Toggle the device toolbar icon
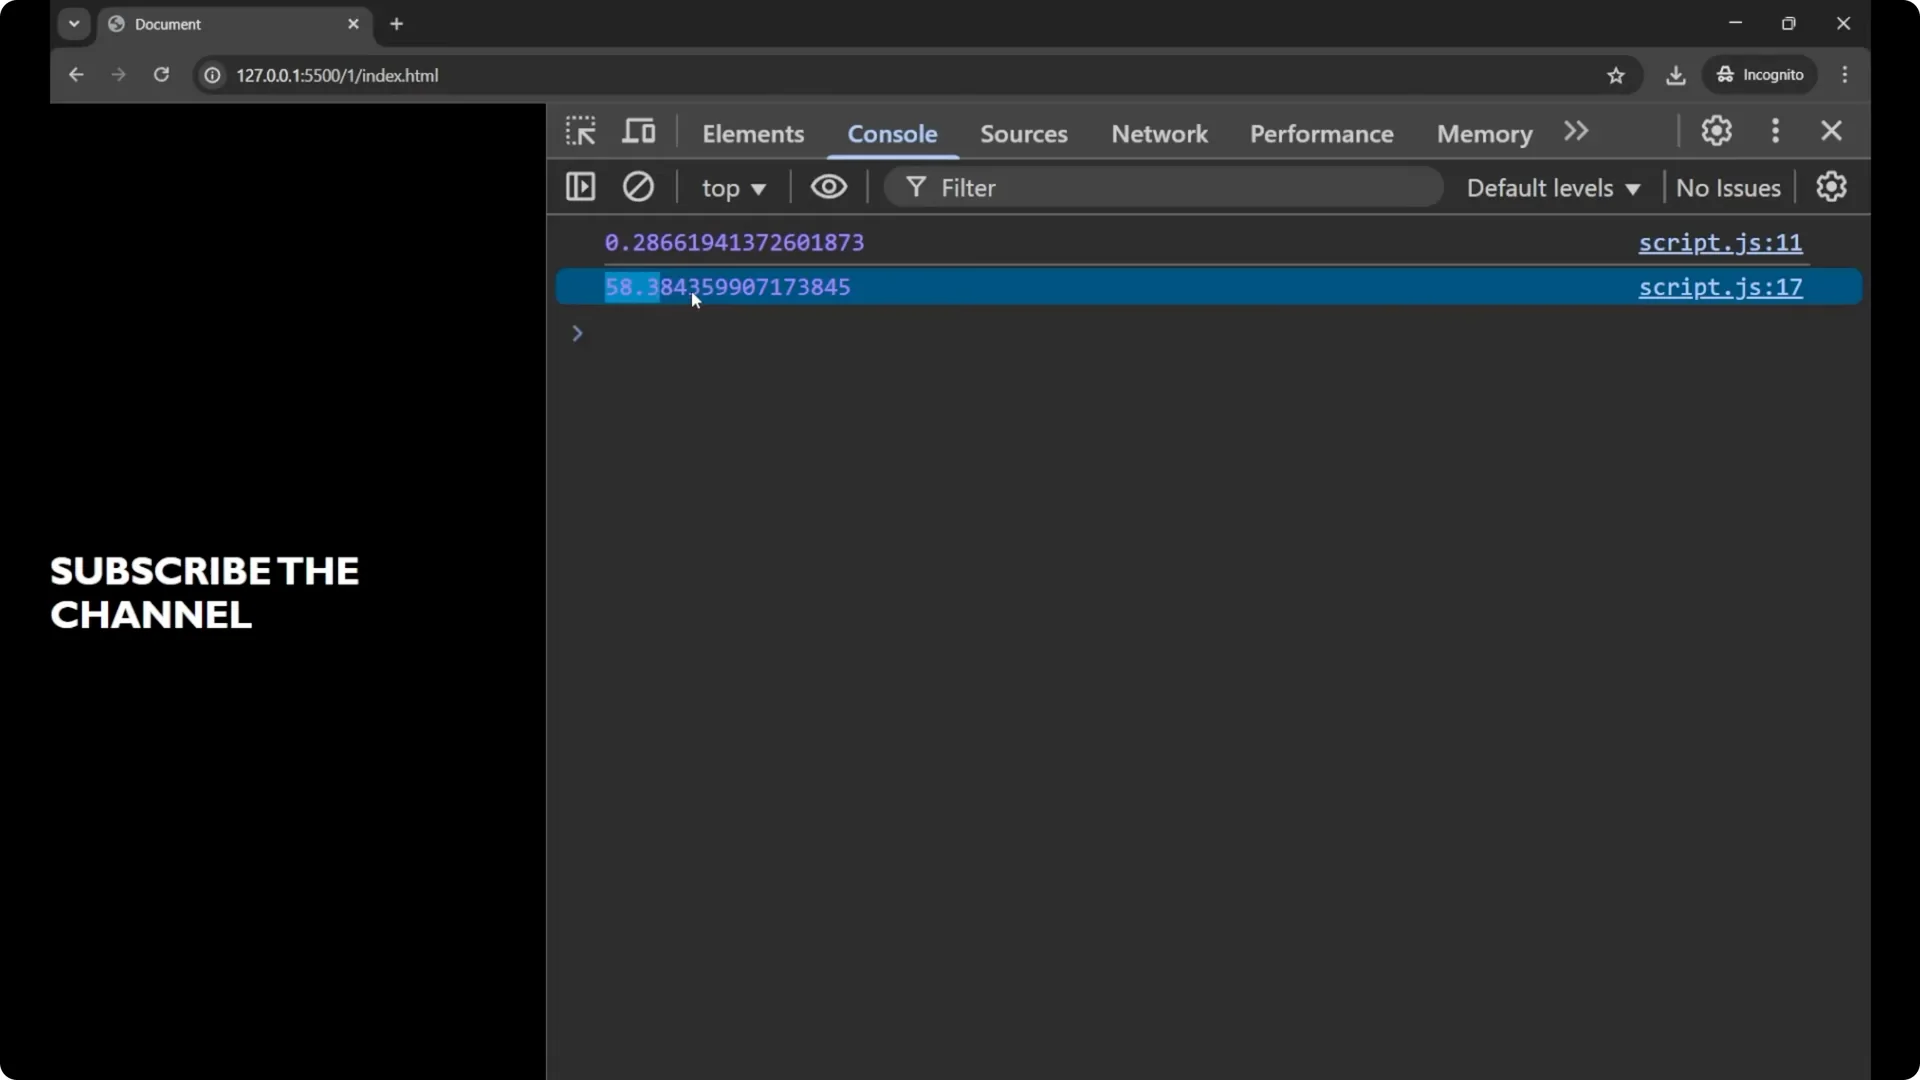The height and width of the screenshot is (1080, 1920). [639, 132]
